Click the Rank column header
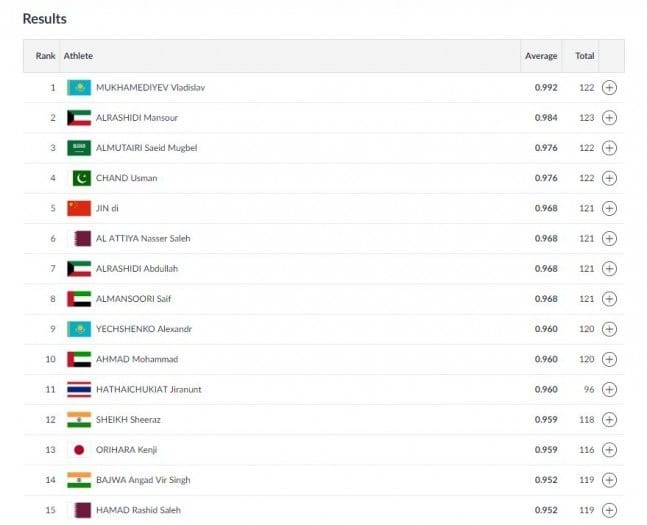The image size is (647, 525). [45, 56]
